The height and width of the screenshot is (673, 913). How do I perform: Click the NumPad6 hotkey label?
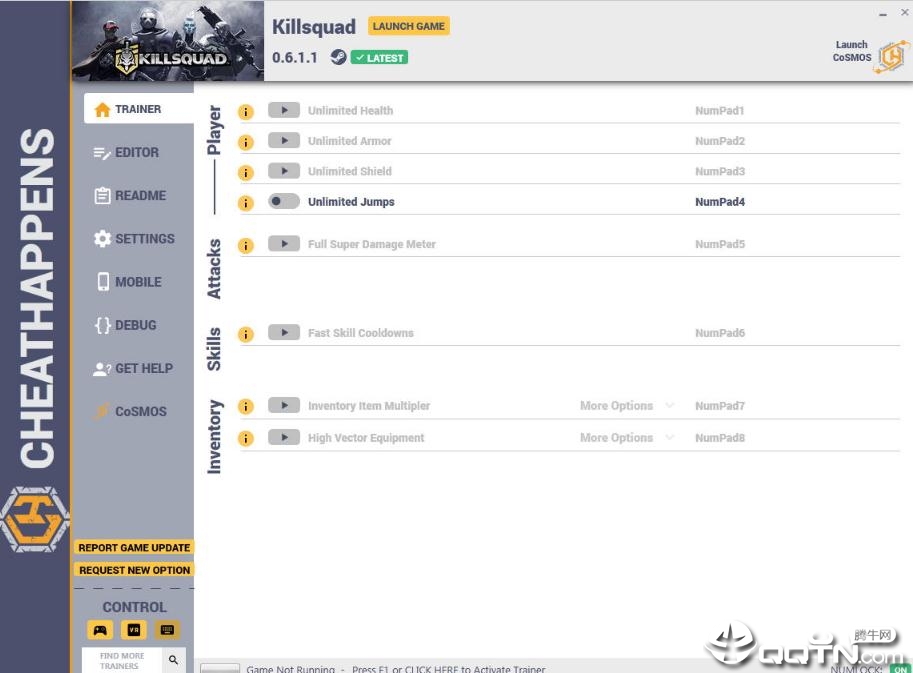point(720,333)
